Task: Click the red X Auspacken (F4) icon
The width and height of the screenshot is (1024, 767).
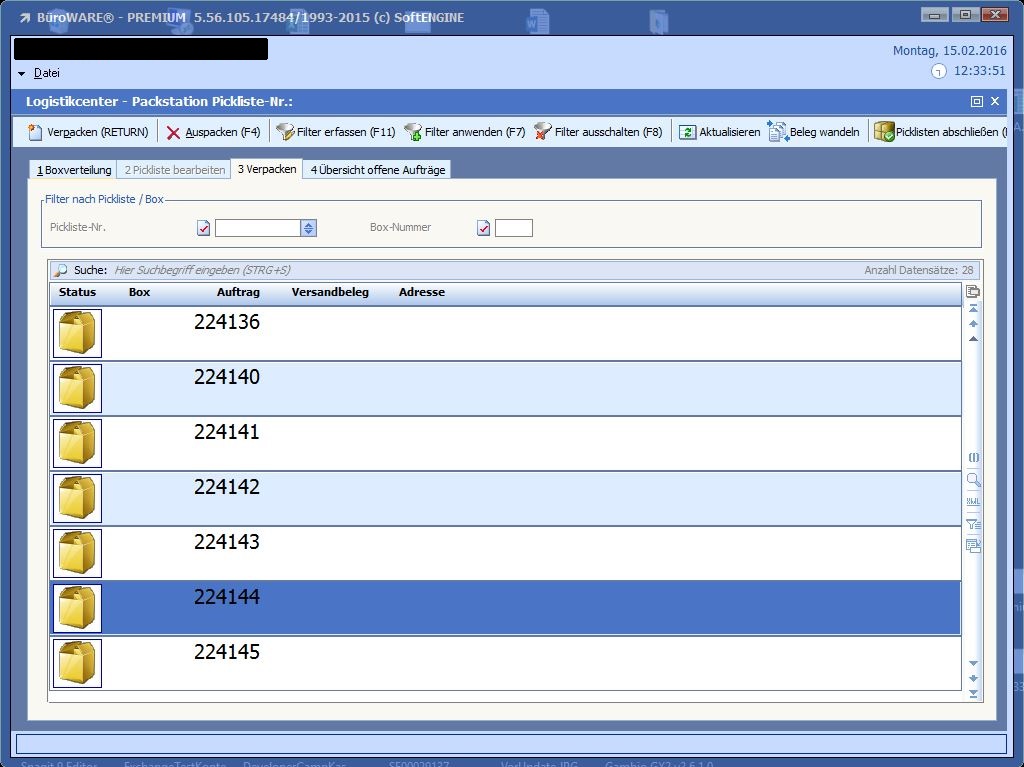Action: [x=174, y=132]
